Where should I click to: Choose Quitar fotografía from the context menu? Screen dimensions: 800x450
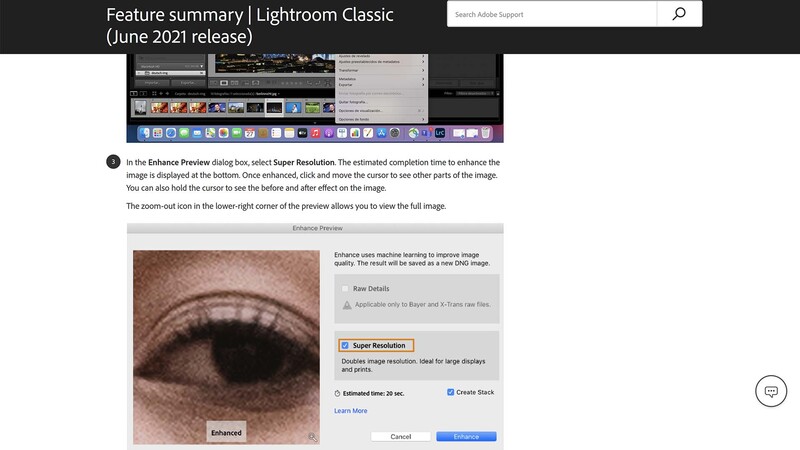point(353,102)
